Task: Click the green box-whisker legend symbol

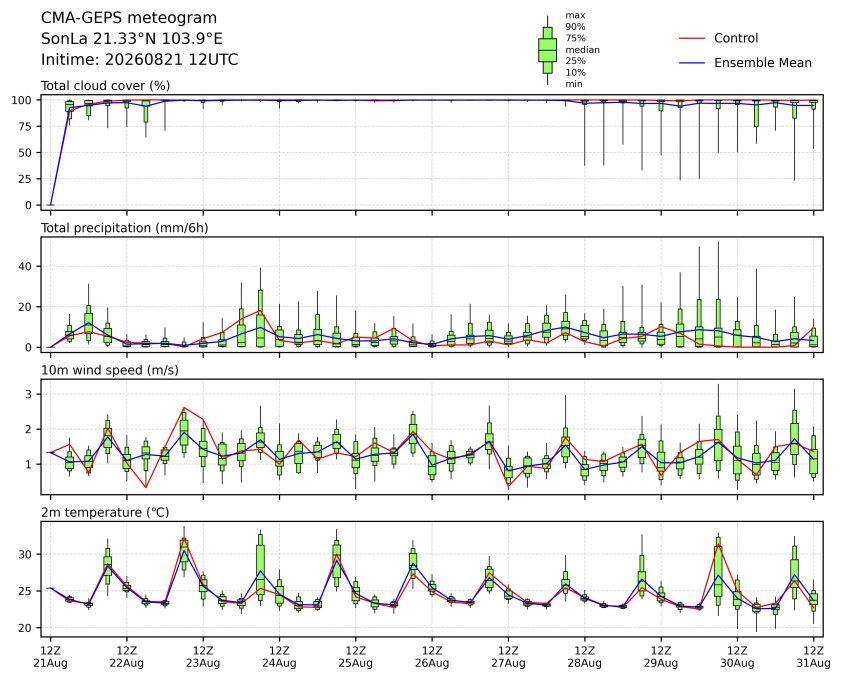Action: pos(547,50)
